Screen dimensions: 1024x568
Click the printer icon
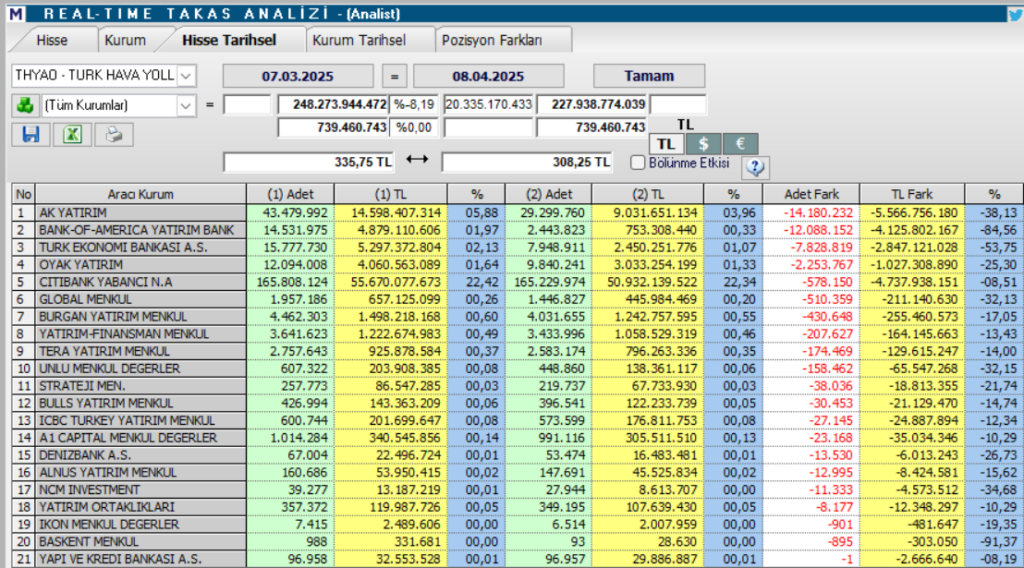(x=114, y=134)
